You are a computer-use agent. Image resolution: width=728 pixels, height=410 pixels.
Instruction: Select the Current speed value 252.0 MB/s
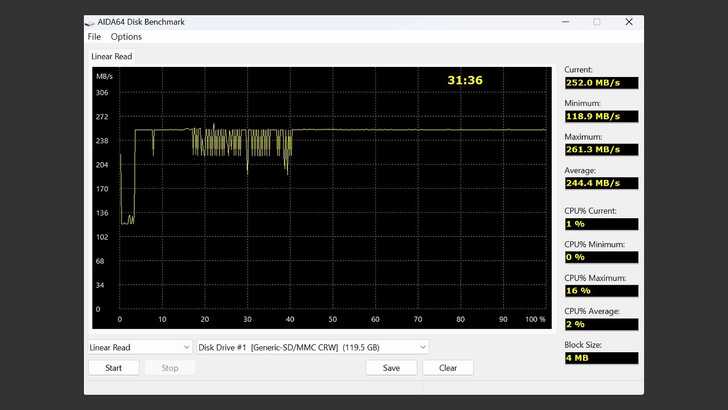(600, 83)
